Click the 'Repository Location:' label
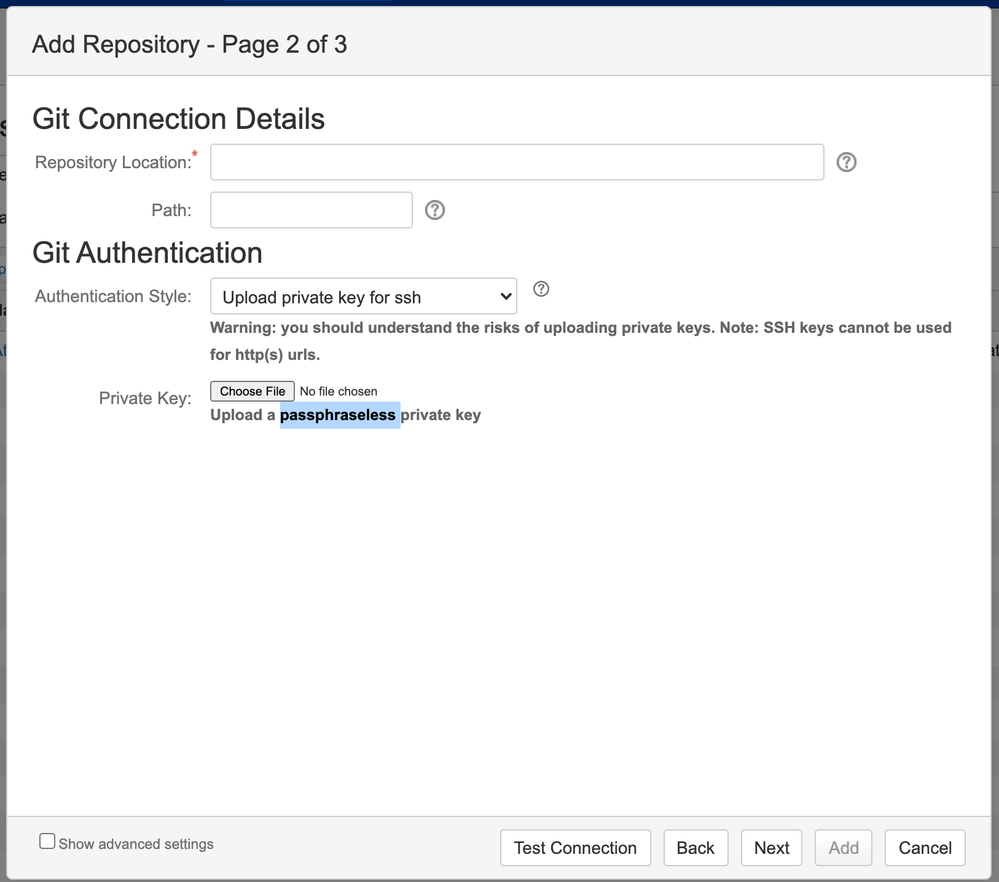 113,163
